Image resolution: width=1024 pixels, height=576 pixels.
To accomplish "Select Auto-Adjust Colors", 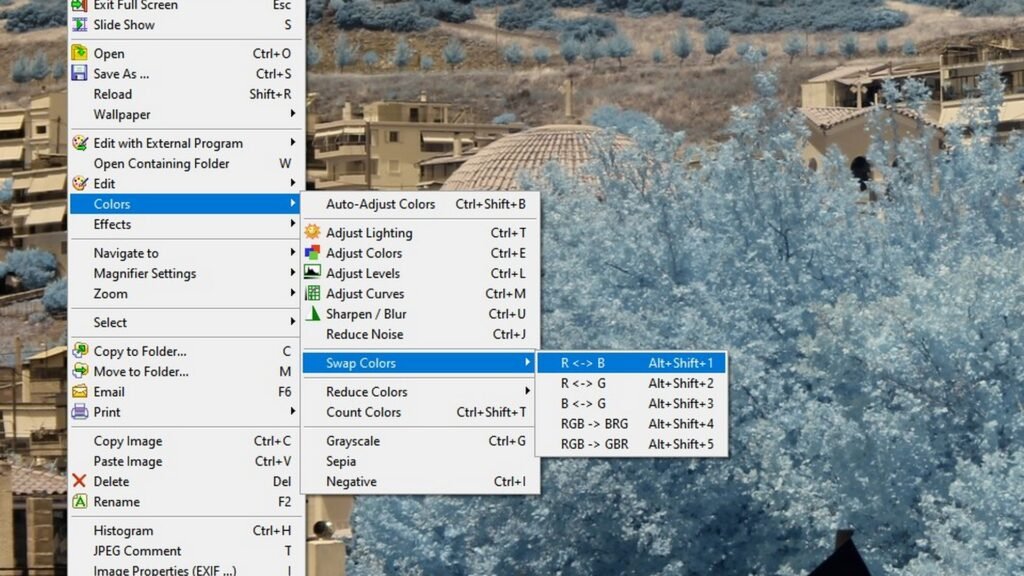I will [x=421, y=204].
